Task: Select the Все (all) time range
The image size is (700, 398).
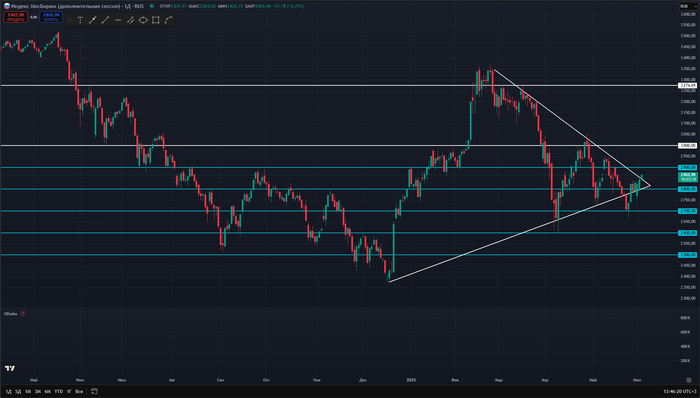Action: click(79, 391)
